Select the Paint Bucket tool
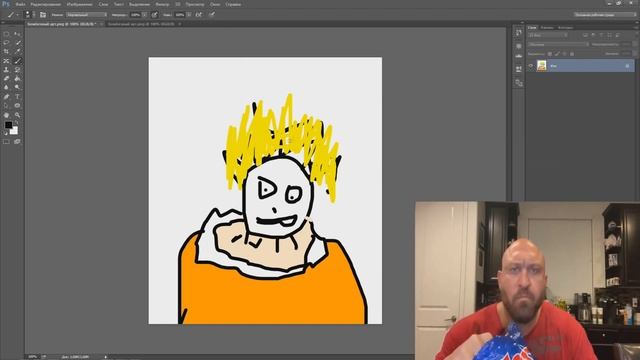640x360 pixels. 17,78
